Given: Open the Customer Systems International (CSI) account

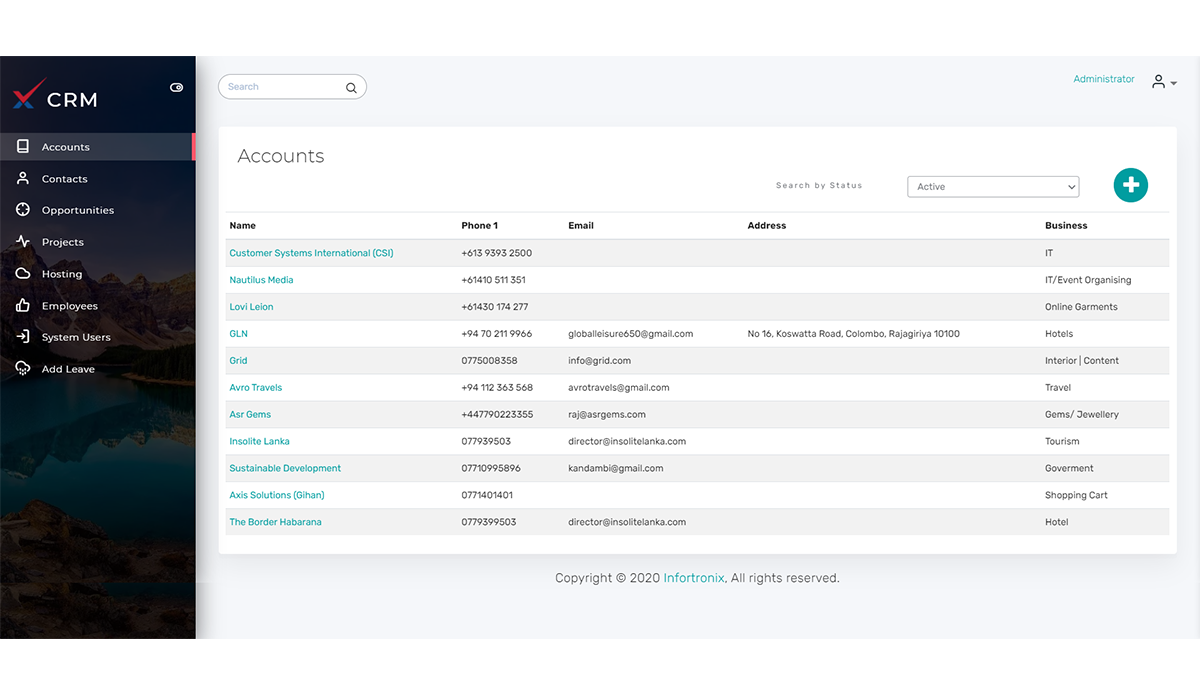Looking at the screenshot, I should [311, 253].
